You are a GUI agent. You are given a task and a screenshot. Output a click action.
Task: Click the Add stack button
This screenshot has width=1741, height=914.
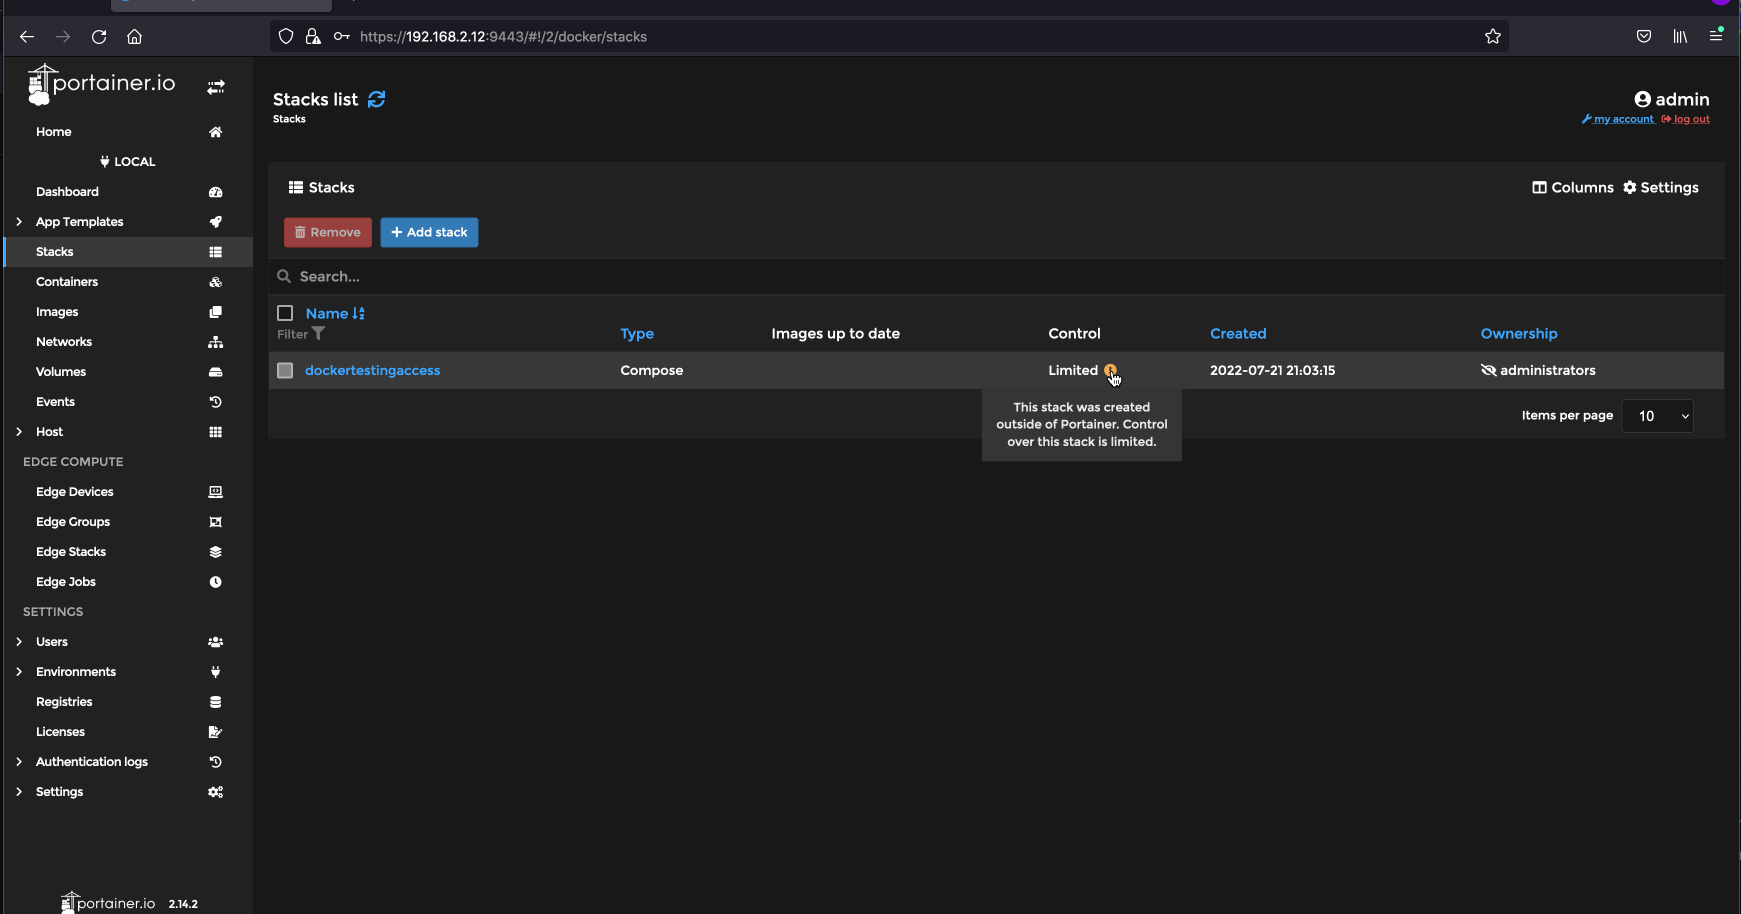pyautogui.click(x=429, y=232)
